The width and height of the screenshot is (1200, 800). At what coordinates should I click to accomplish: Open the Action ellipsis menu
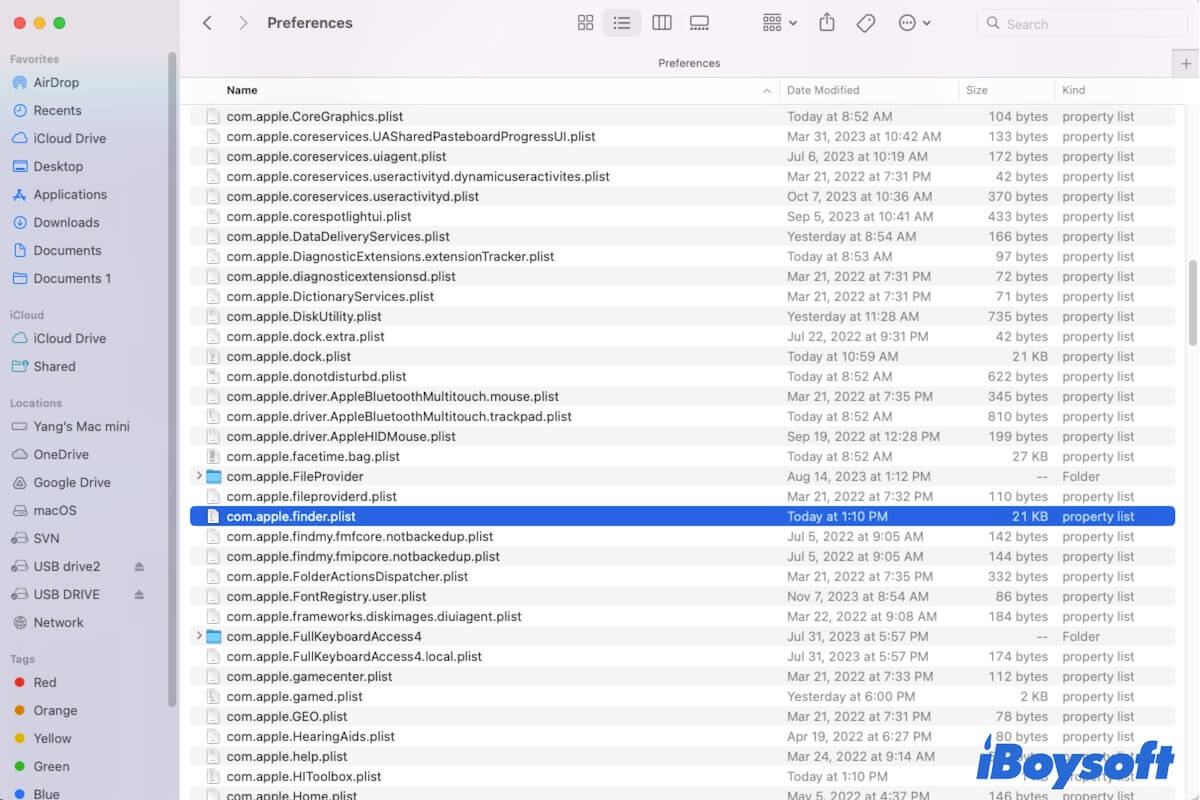[914, 23]
